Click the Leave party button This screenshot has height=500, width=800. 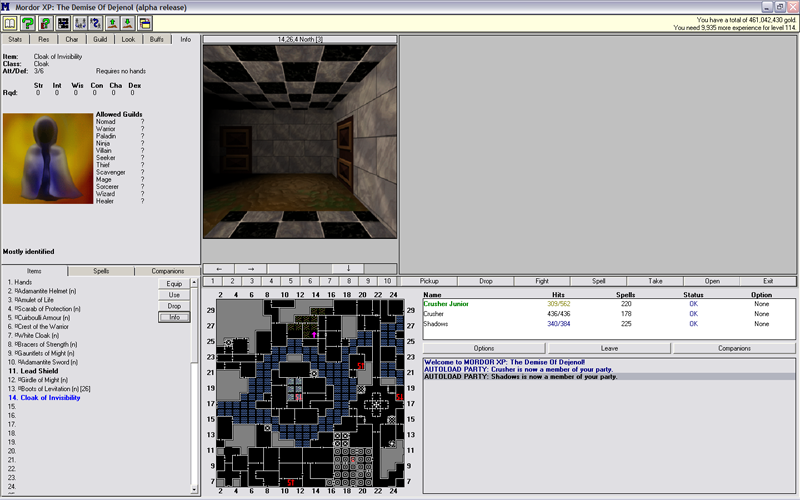(x=608, y=348)
